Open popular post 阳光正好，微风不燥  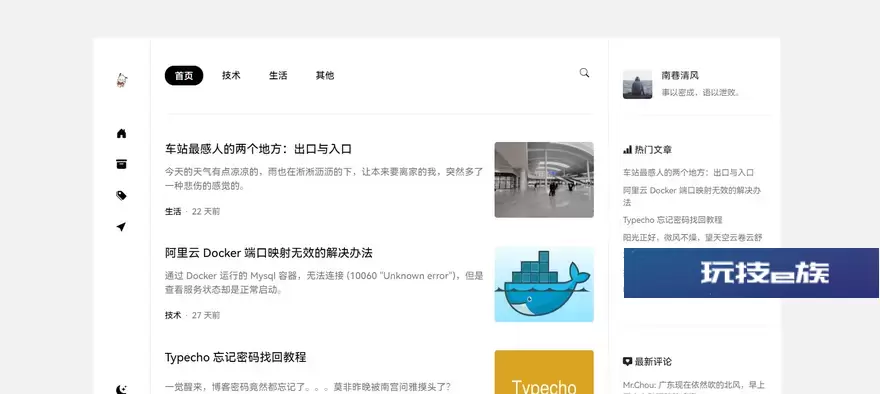coord(693,238)
